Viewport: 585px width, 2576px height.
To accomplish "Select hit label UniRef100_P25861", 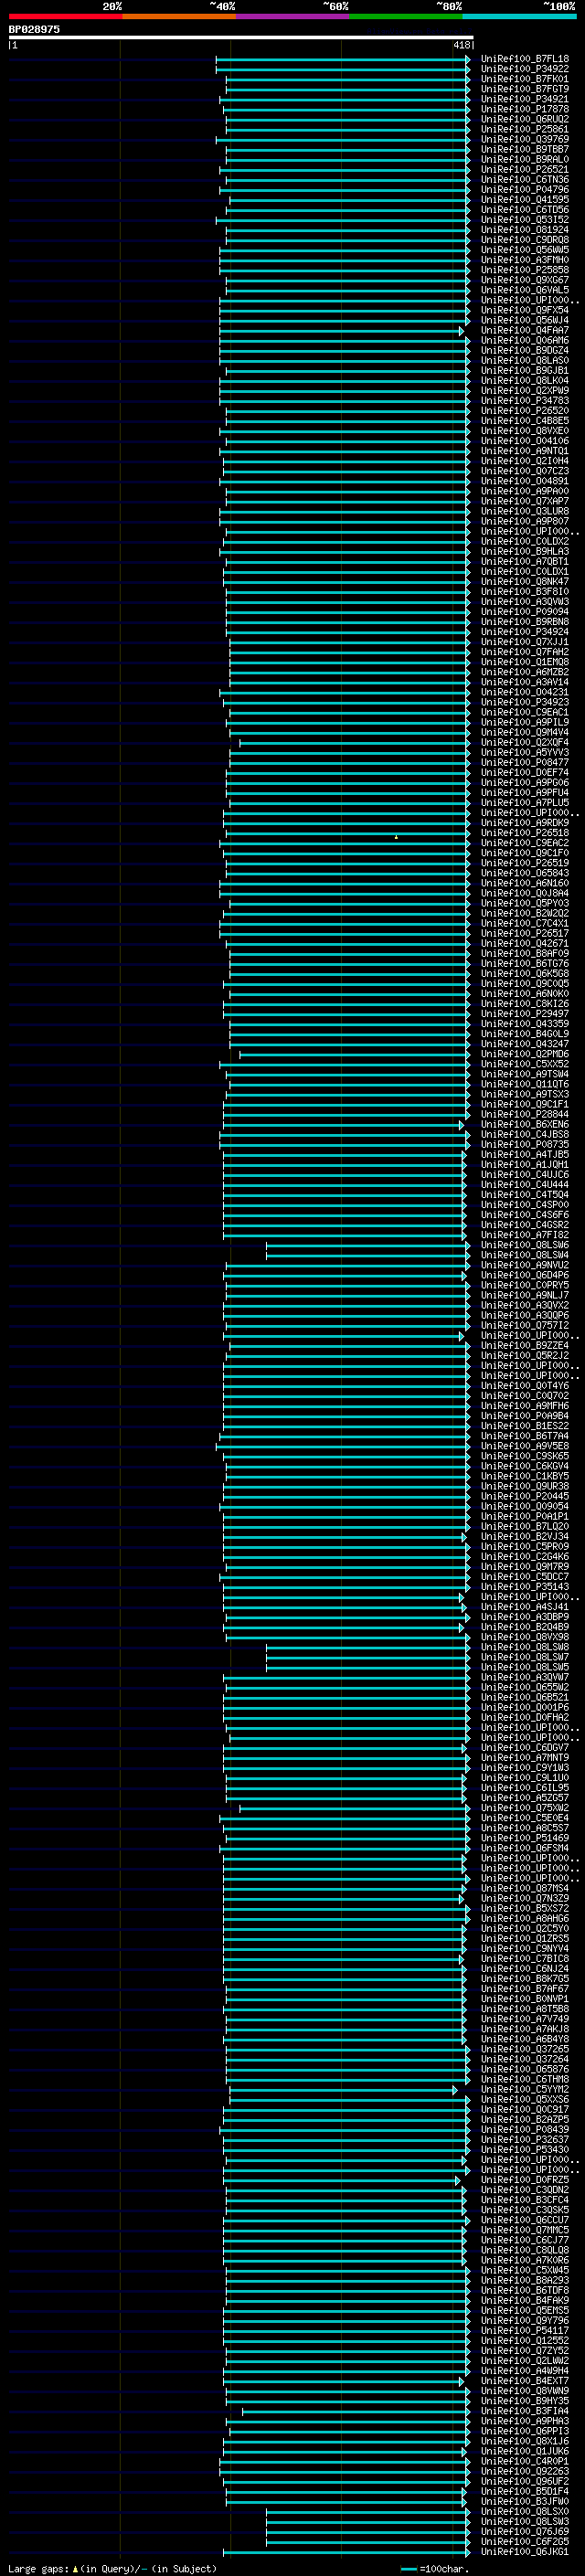I will pos(525,129).
